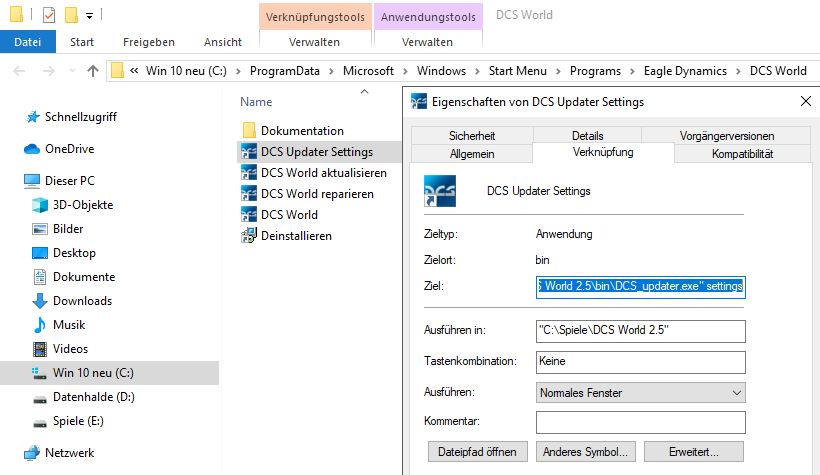
Task: Switch to the Kompatibilität tab
Action: coord(742,154)
